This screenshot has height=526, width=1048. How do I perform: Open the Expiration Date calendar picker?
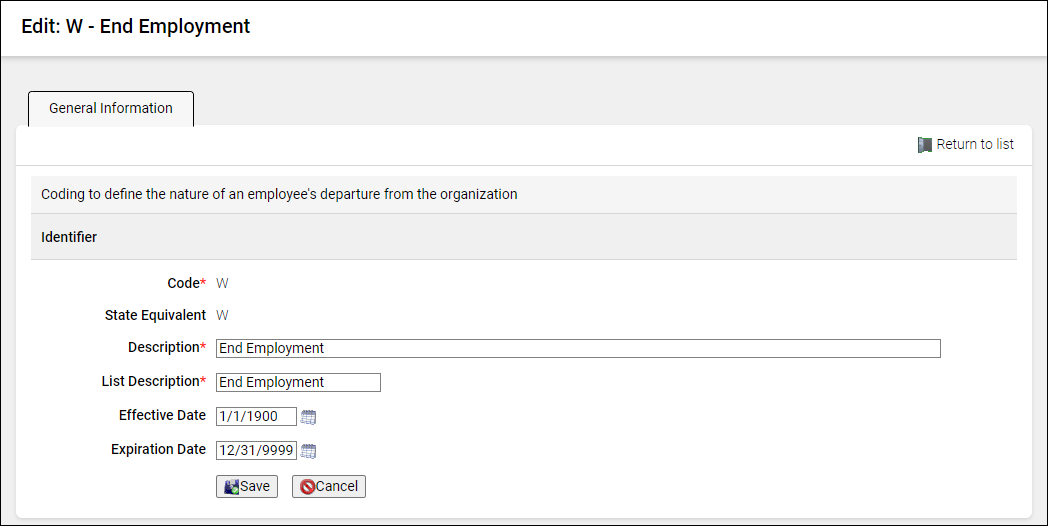click(x=308, y=451)
